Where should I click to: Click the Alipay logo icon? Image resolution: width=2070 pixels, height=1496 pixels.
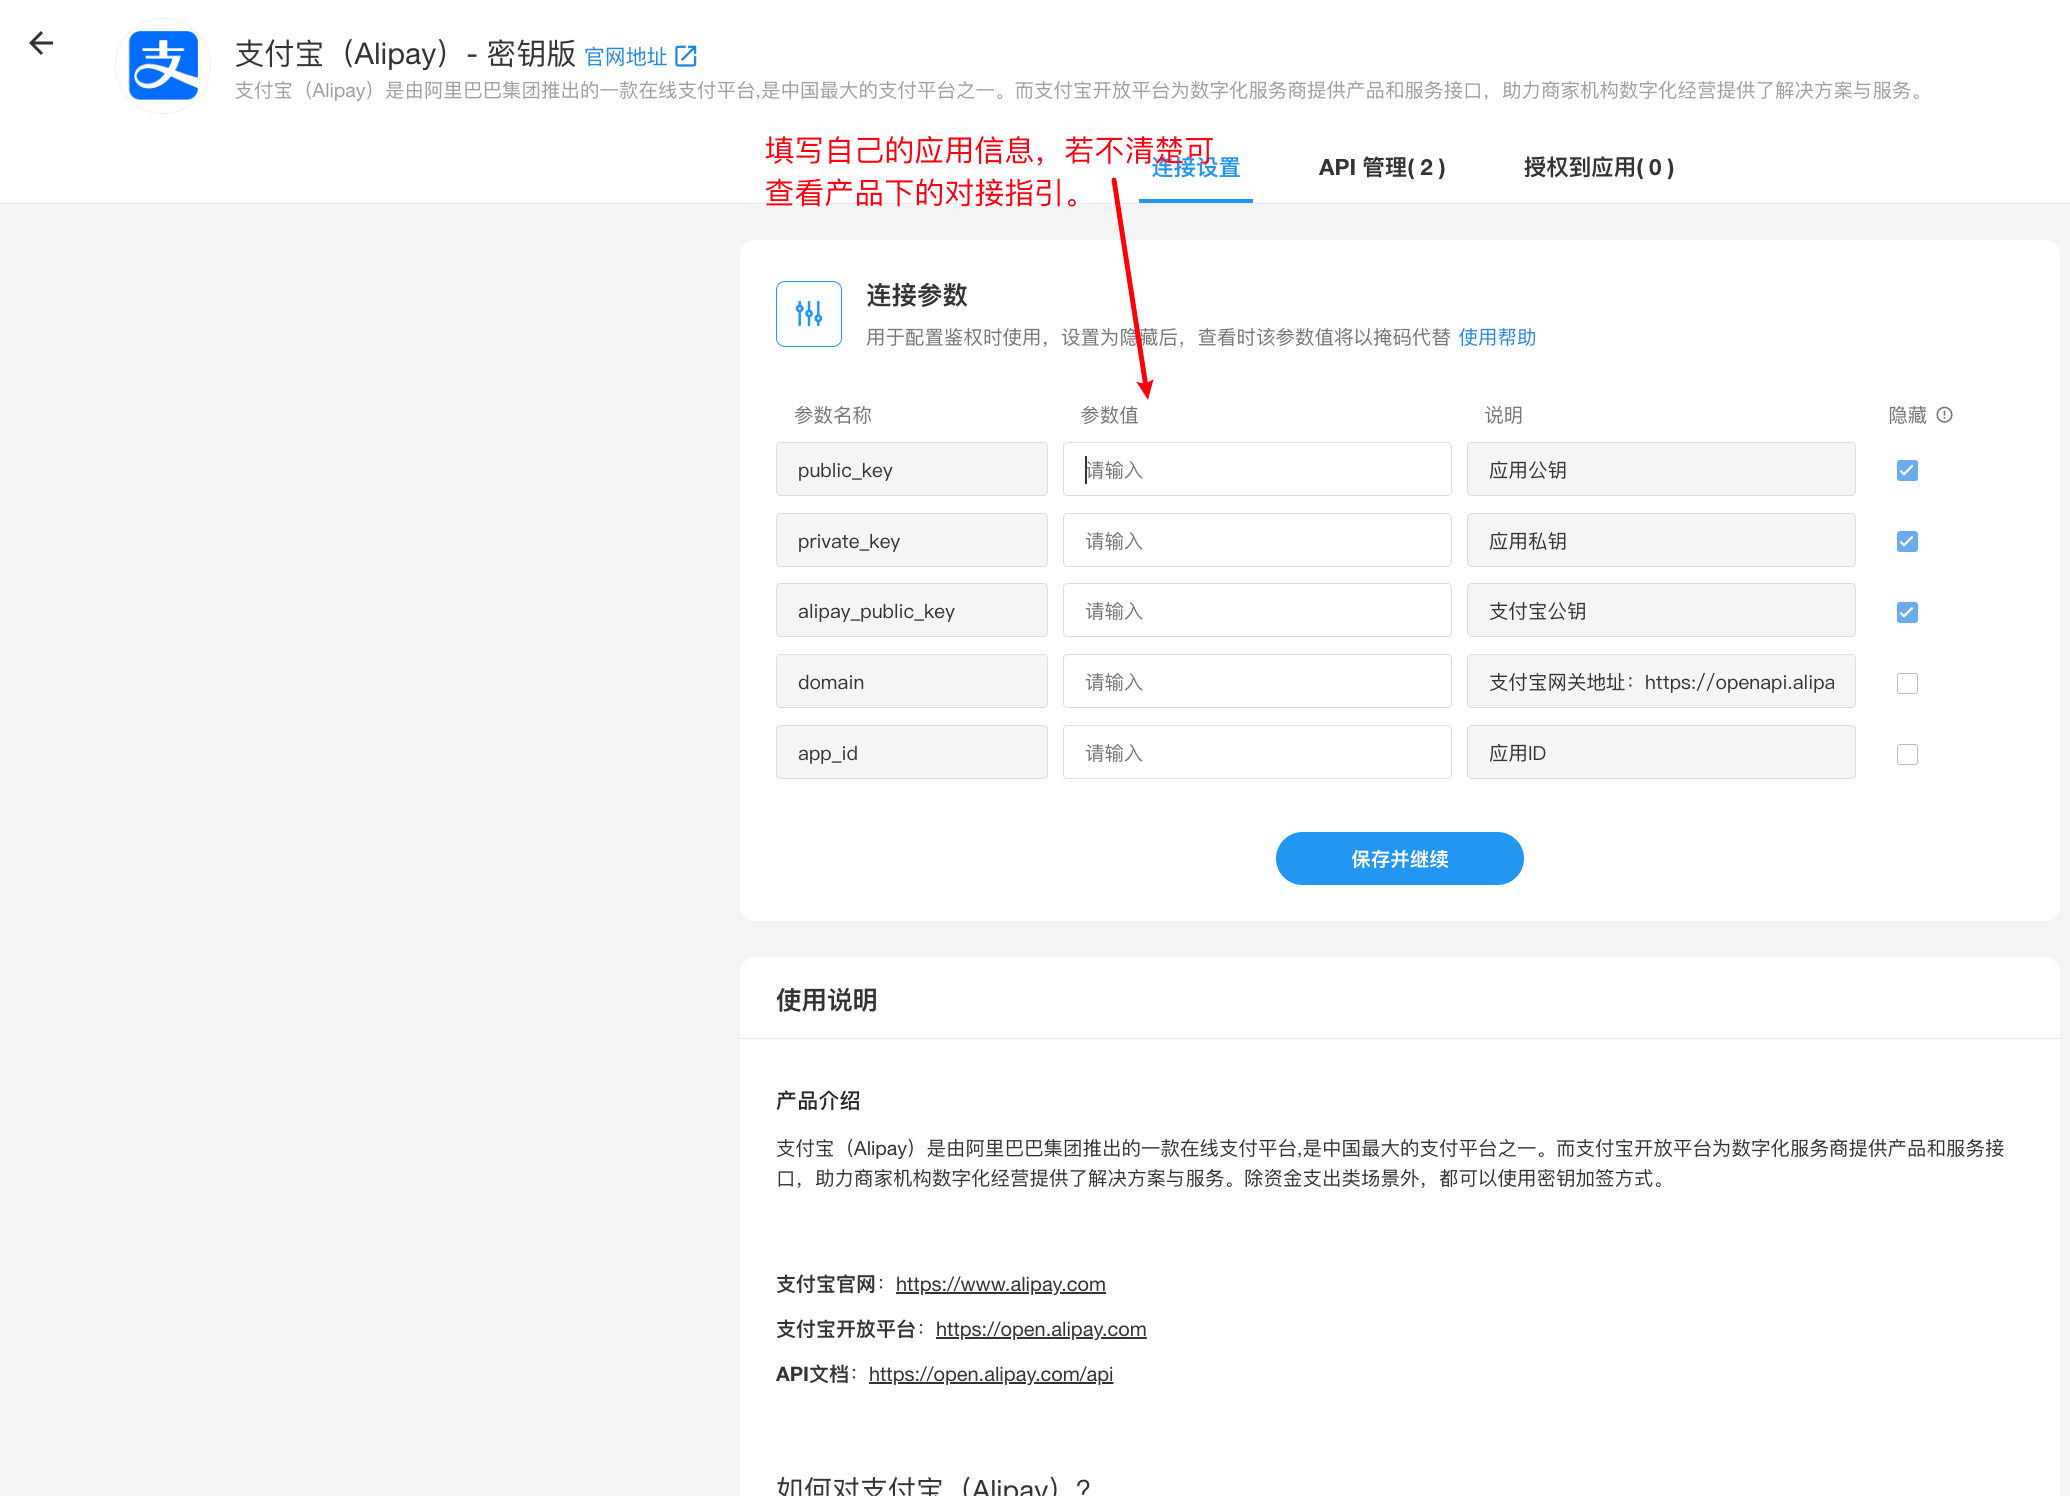(163, 66)
